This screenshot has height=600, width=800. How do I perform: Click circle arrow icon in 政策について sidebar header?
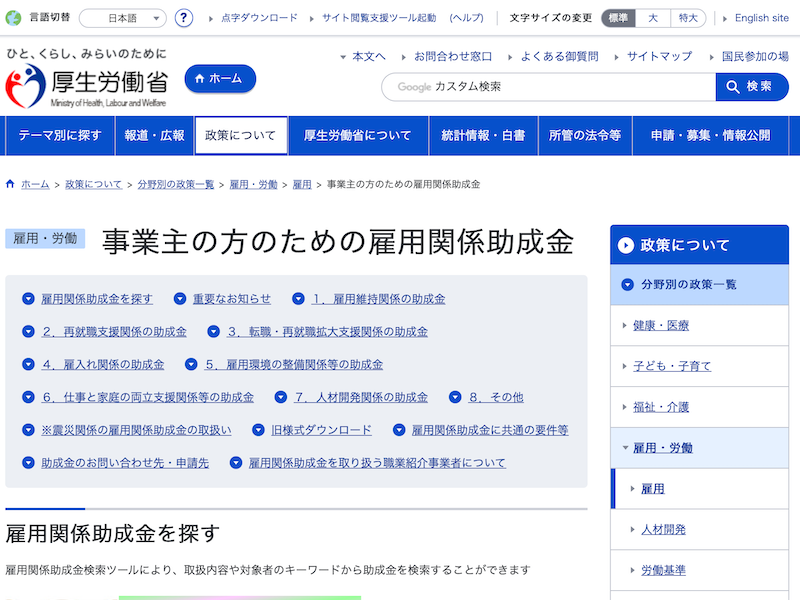[626, 245]
